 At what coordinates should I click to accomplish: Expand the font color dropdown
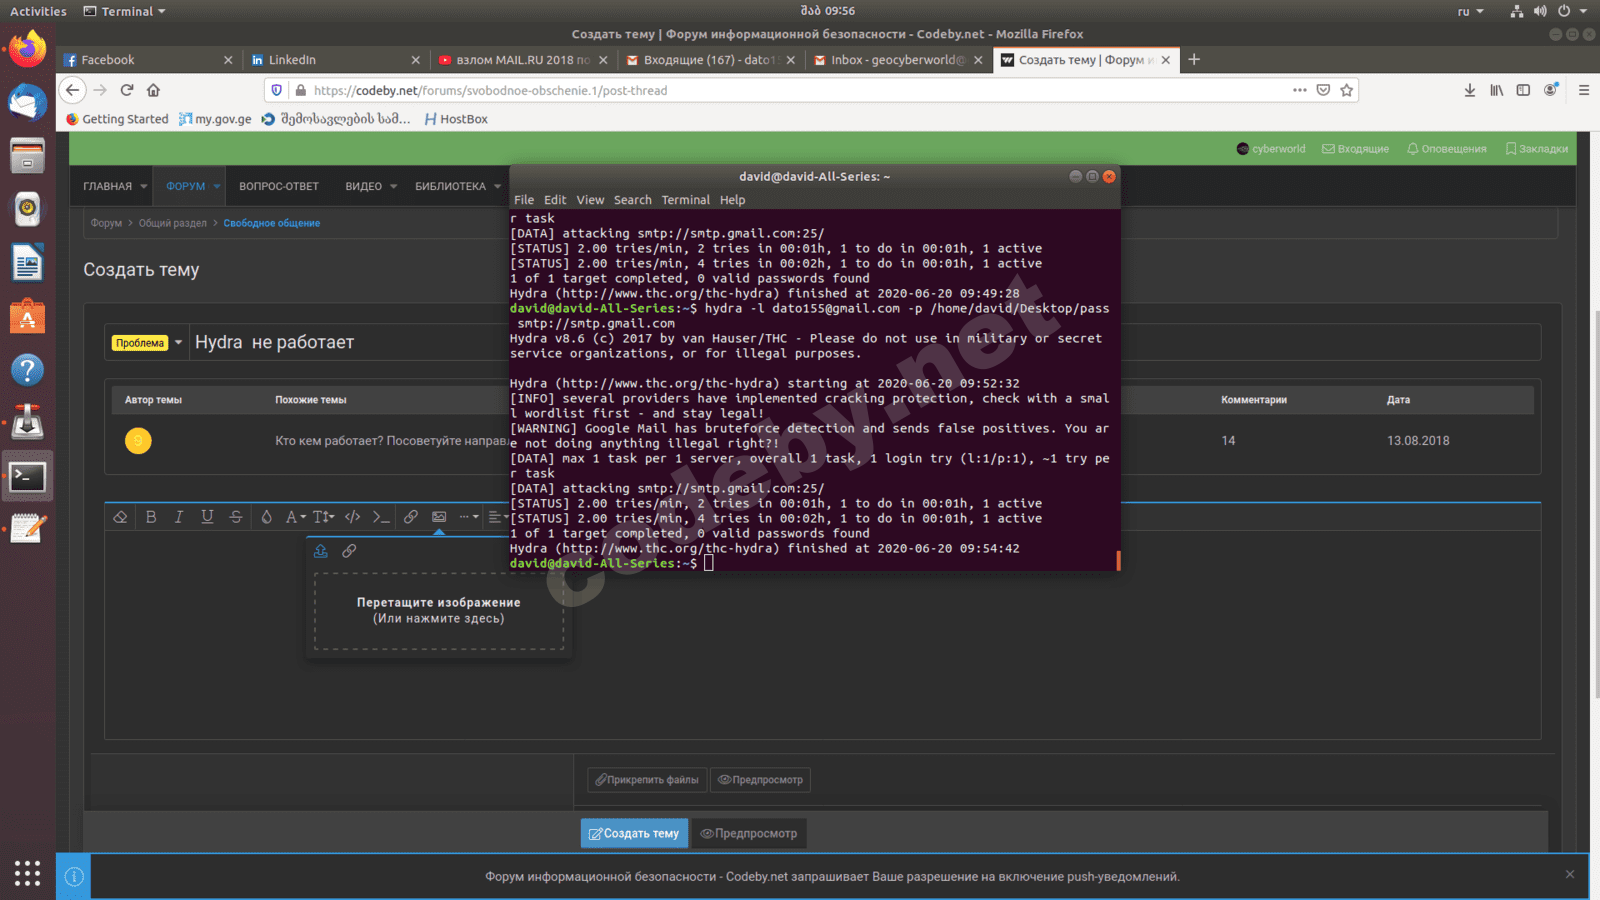tap(294, 516)
